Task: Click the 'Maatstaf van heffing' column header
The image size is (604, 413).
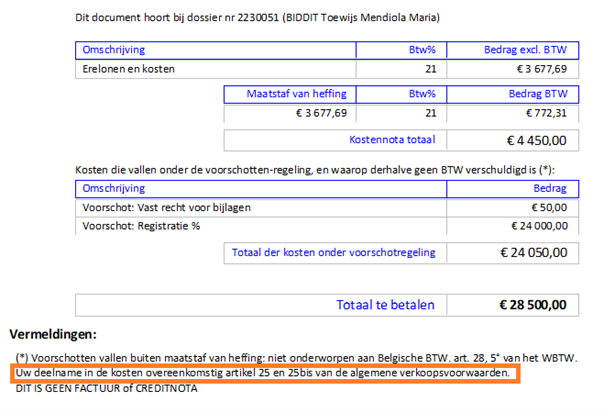Action: click(x=297, y=94)
